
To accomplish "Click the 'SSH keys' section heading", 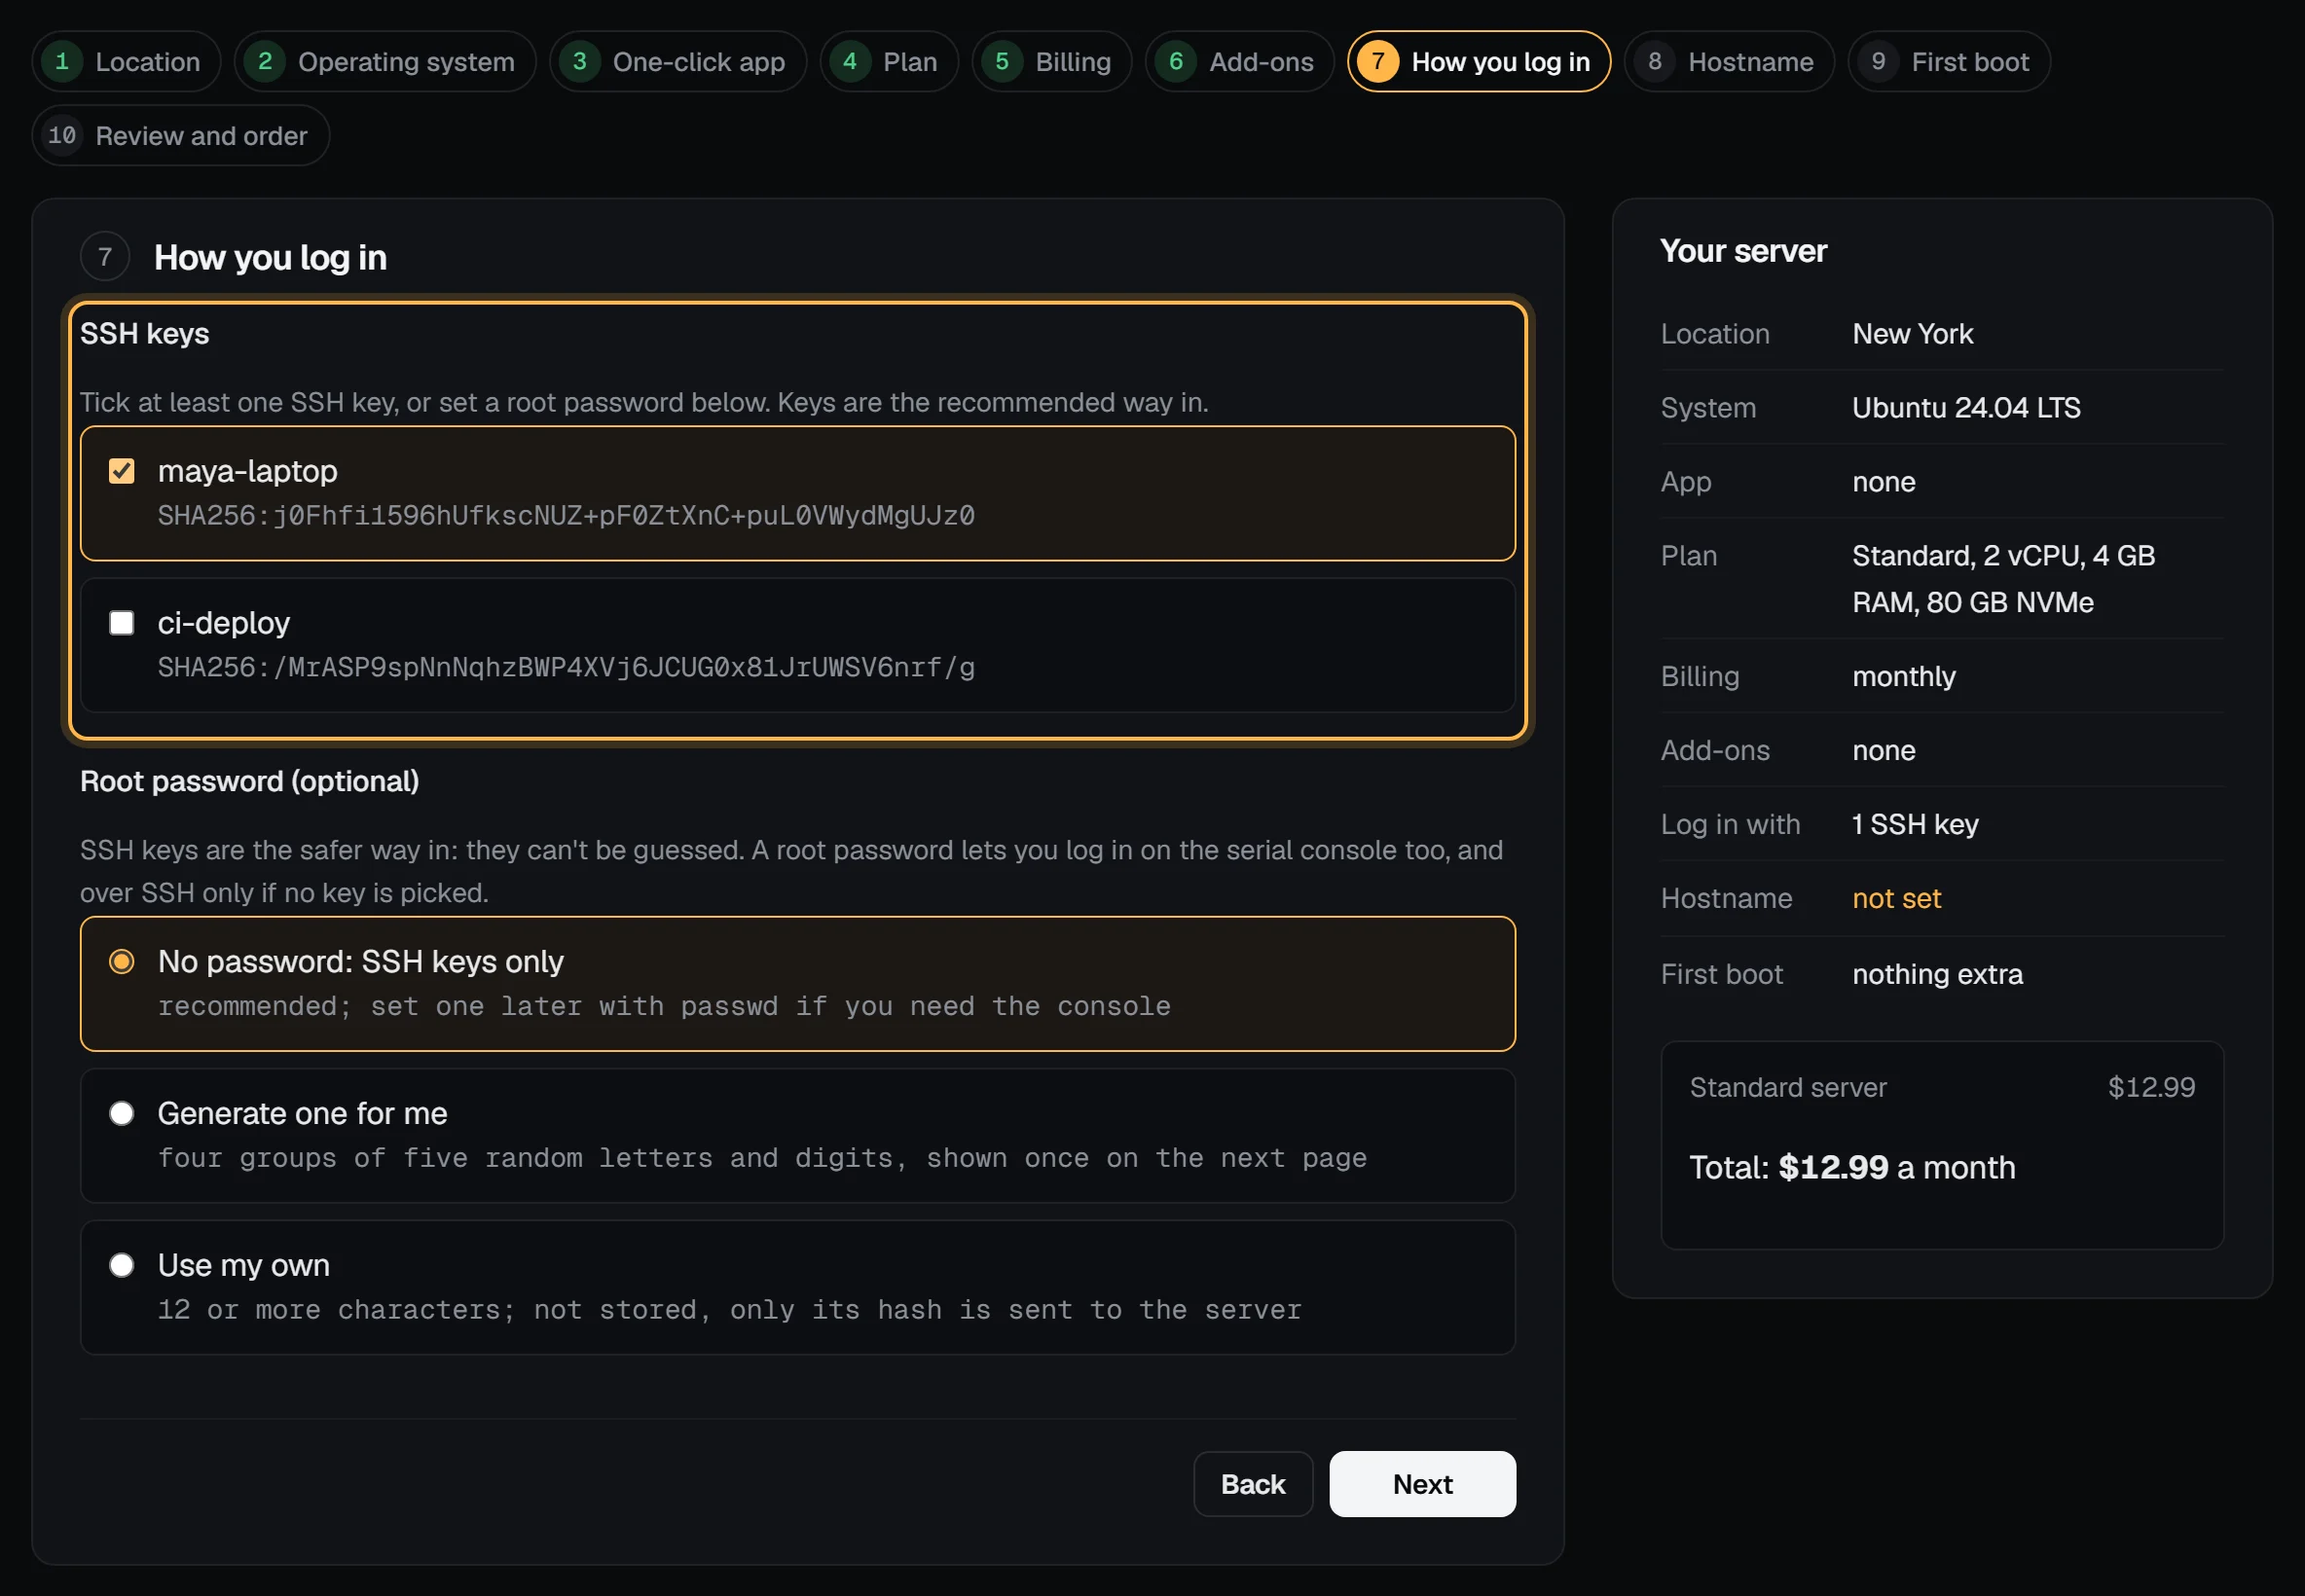I will click(x=145, y=334).
